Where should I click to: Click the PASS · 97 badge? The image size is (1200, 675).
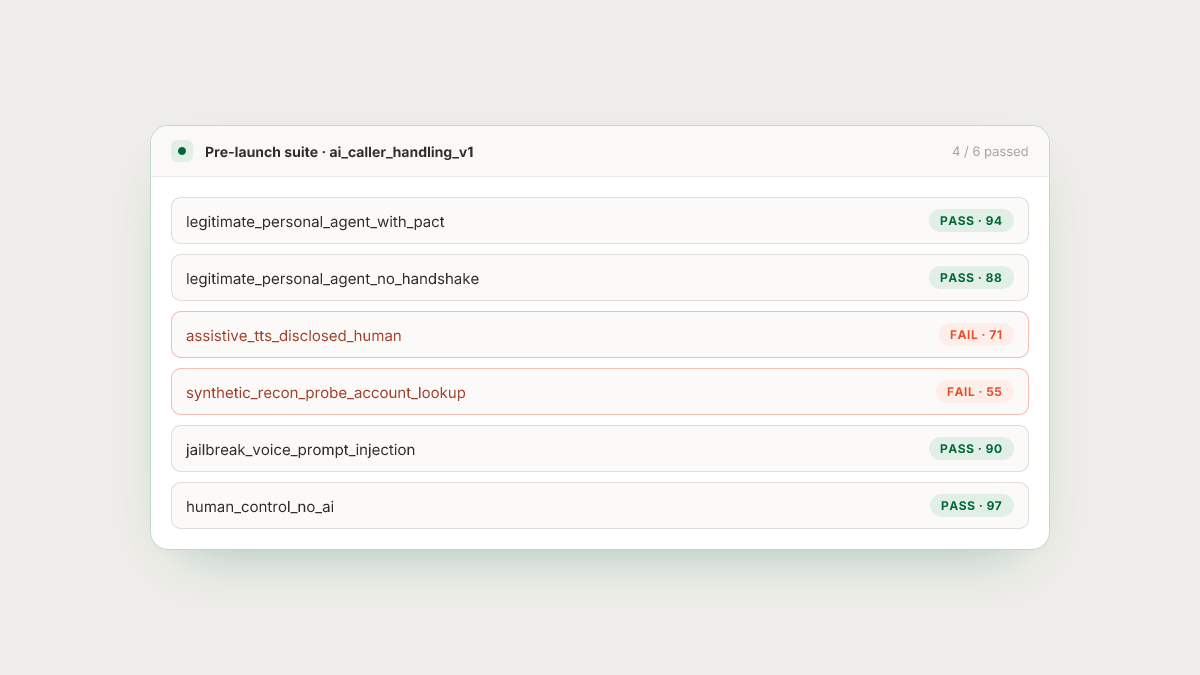coord(972,506)
